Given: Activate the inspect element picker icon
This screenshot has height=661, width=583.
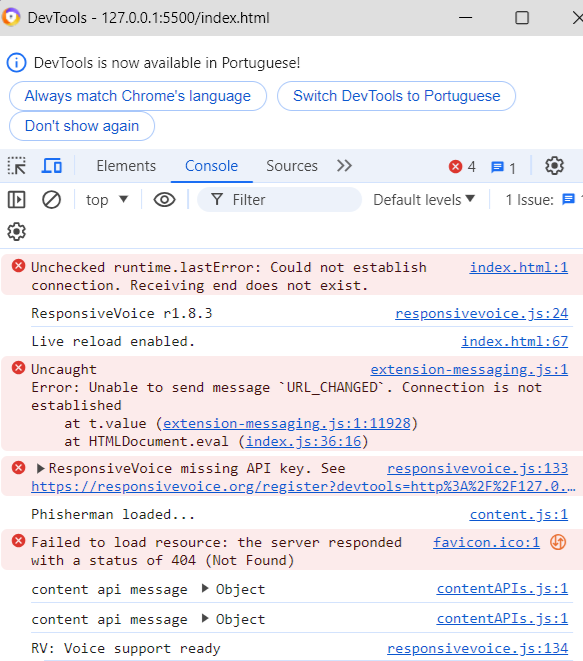Looking at the screenshot, I should click(17, 166).
